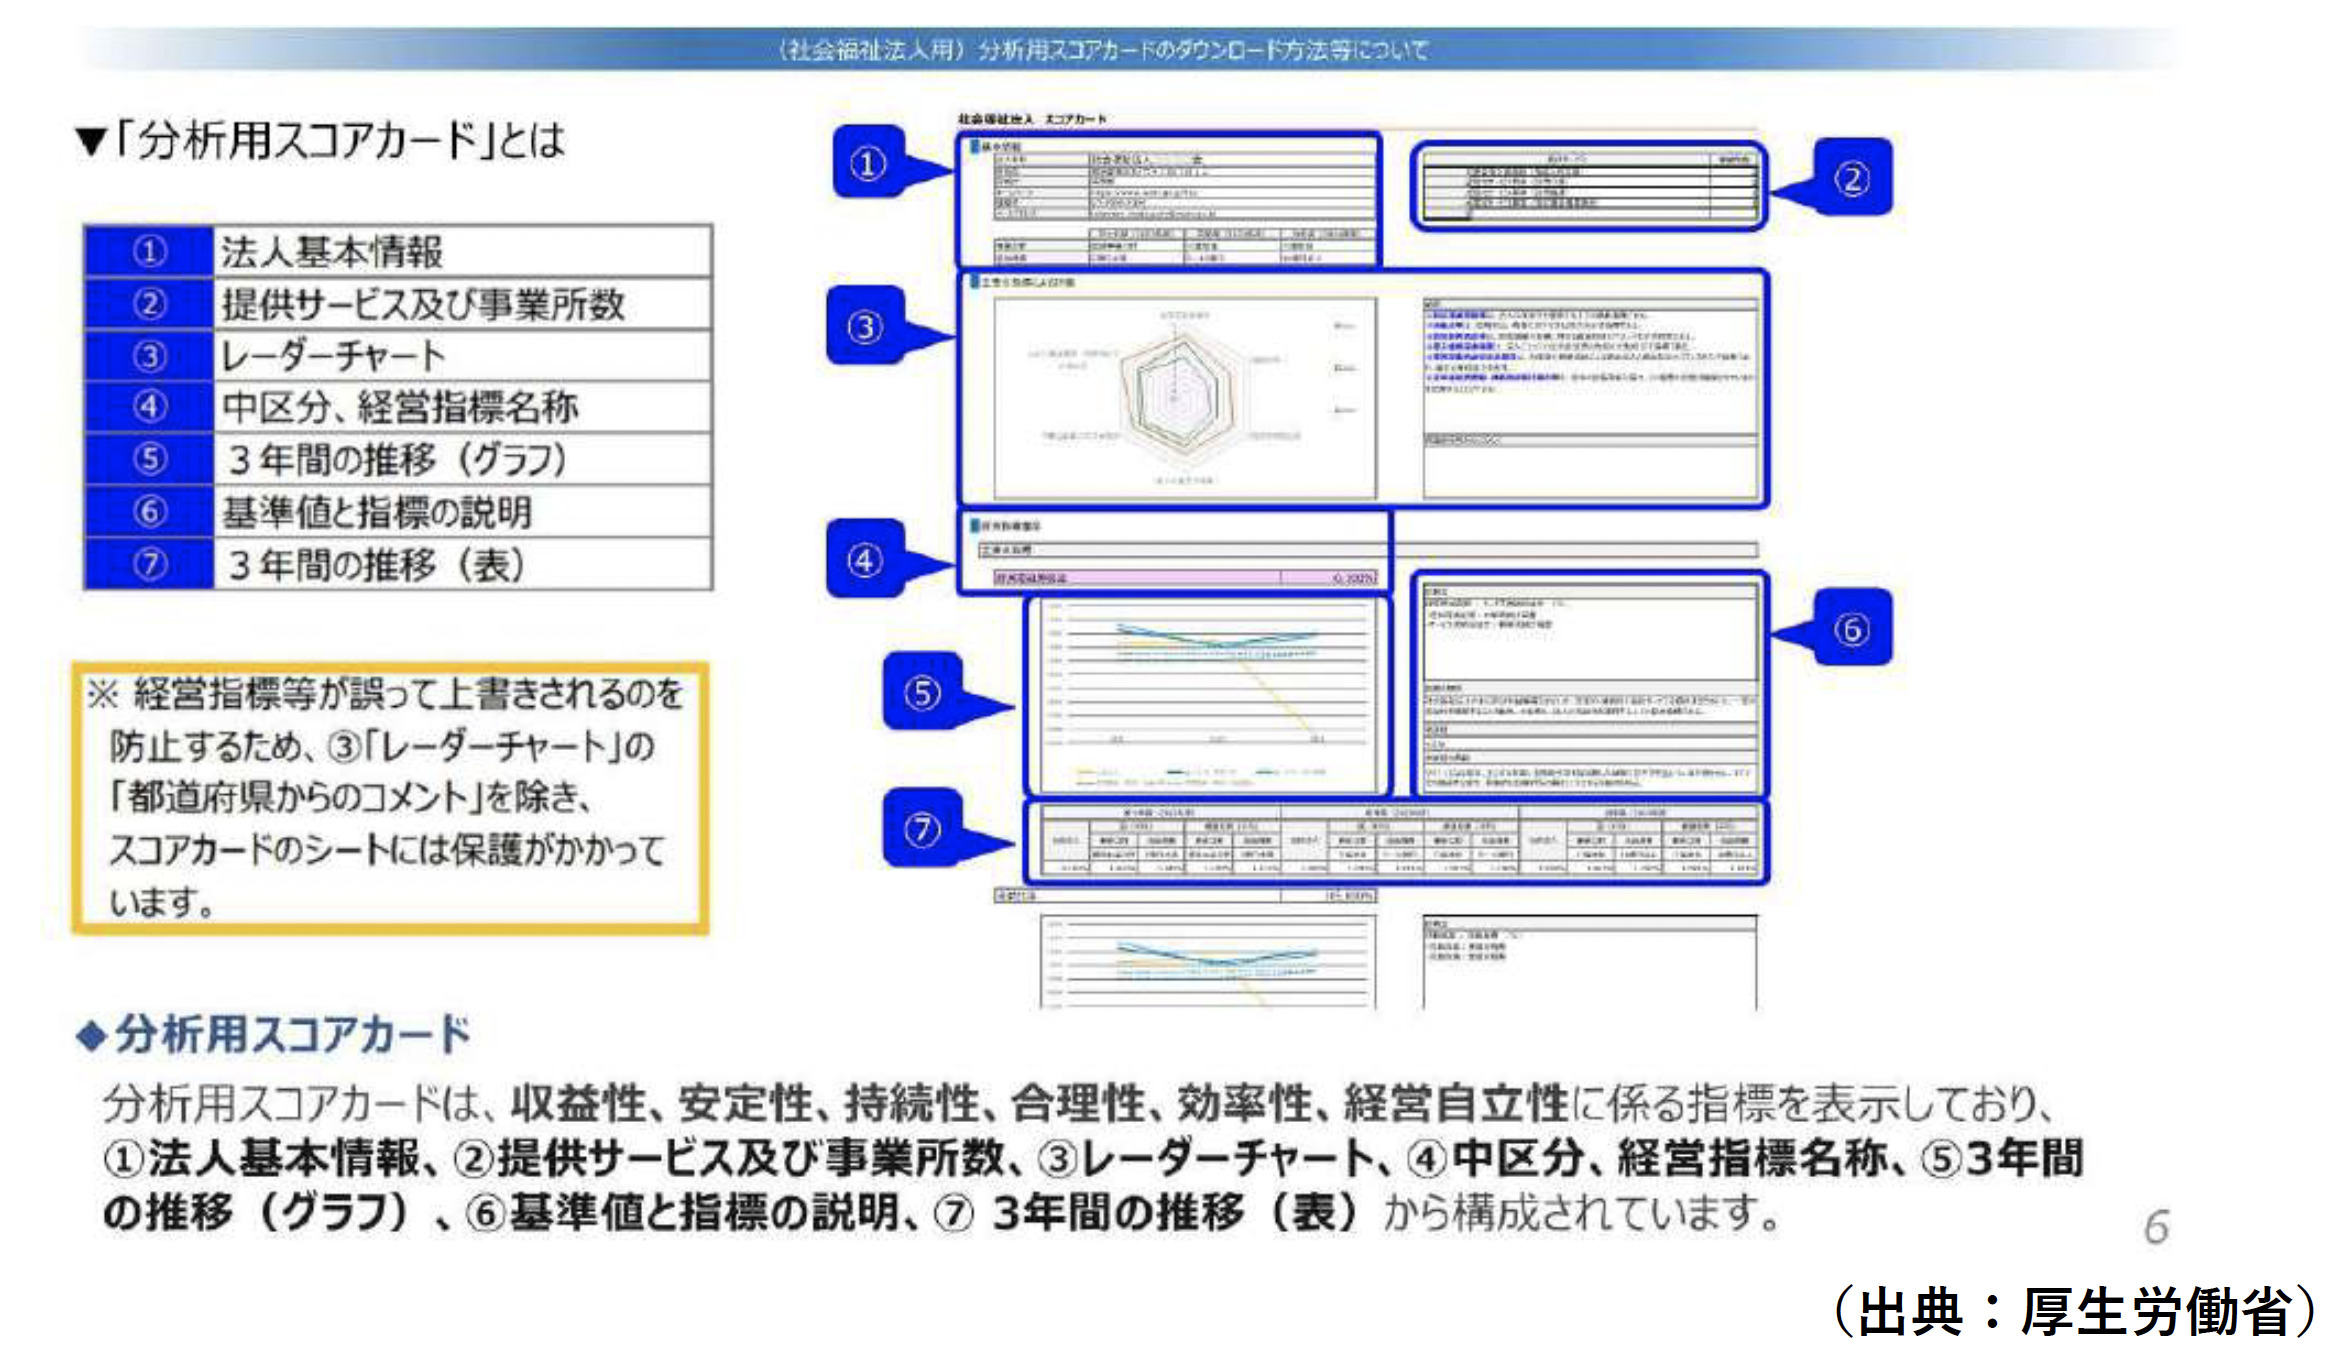2352x1350 pixels.
Task: Click the radar chart in the scorecard
Action: point(1184,397)
